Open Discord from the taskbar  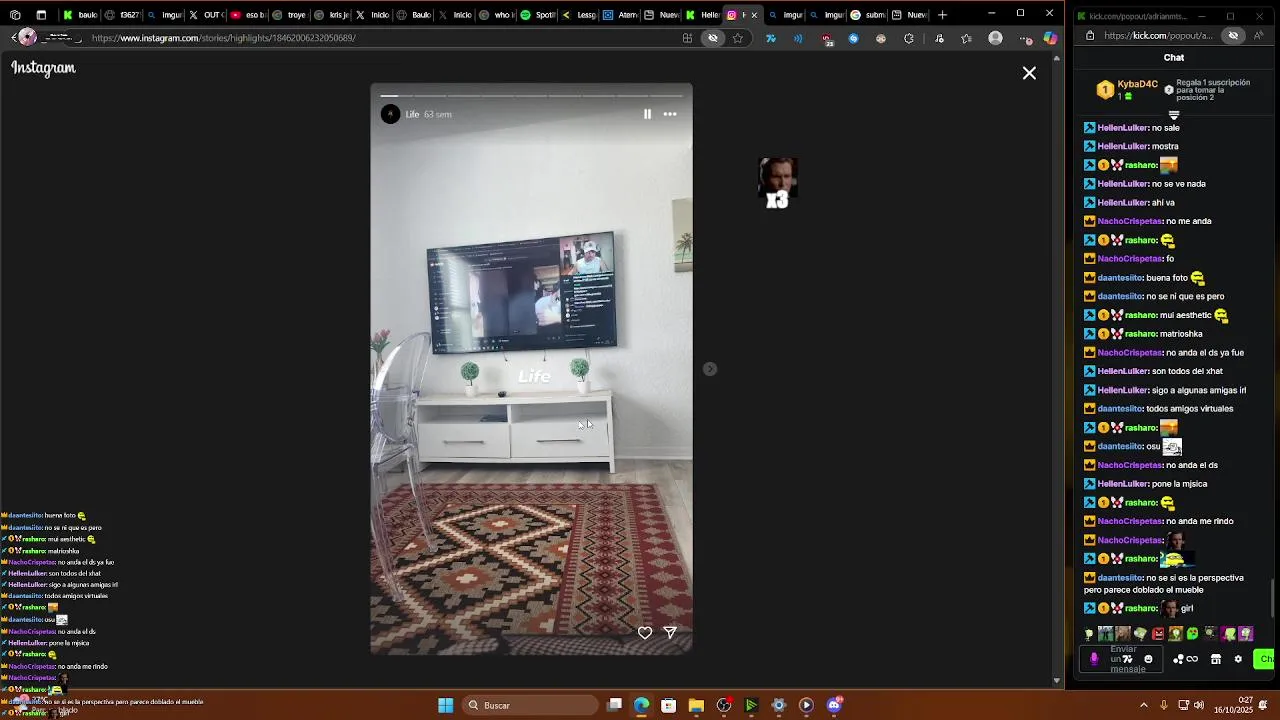(834, 705)
